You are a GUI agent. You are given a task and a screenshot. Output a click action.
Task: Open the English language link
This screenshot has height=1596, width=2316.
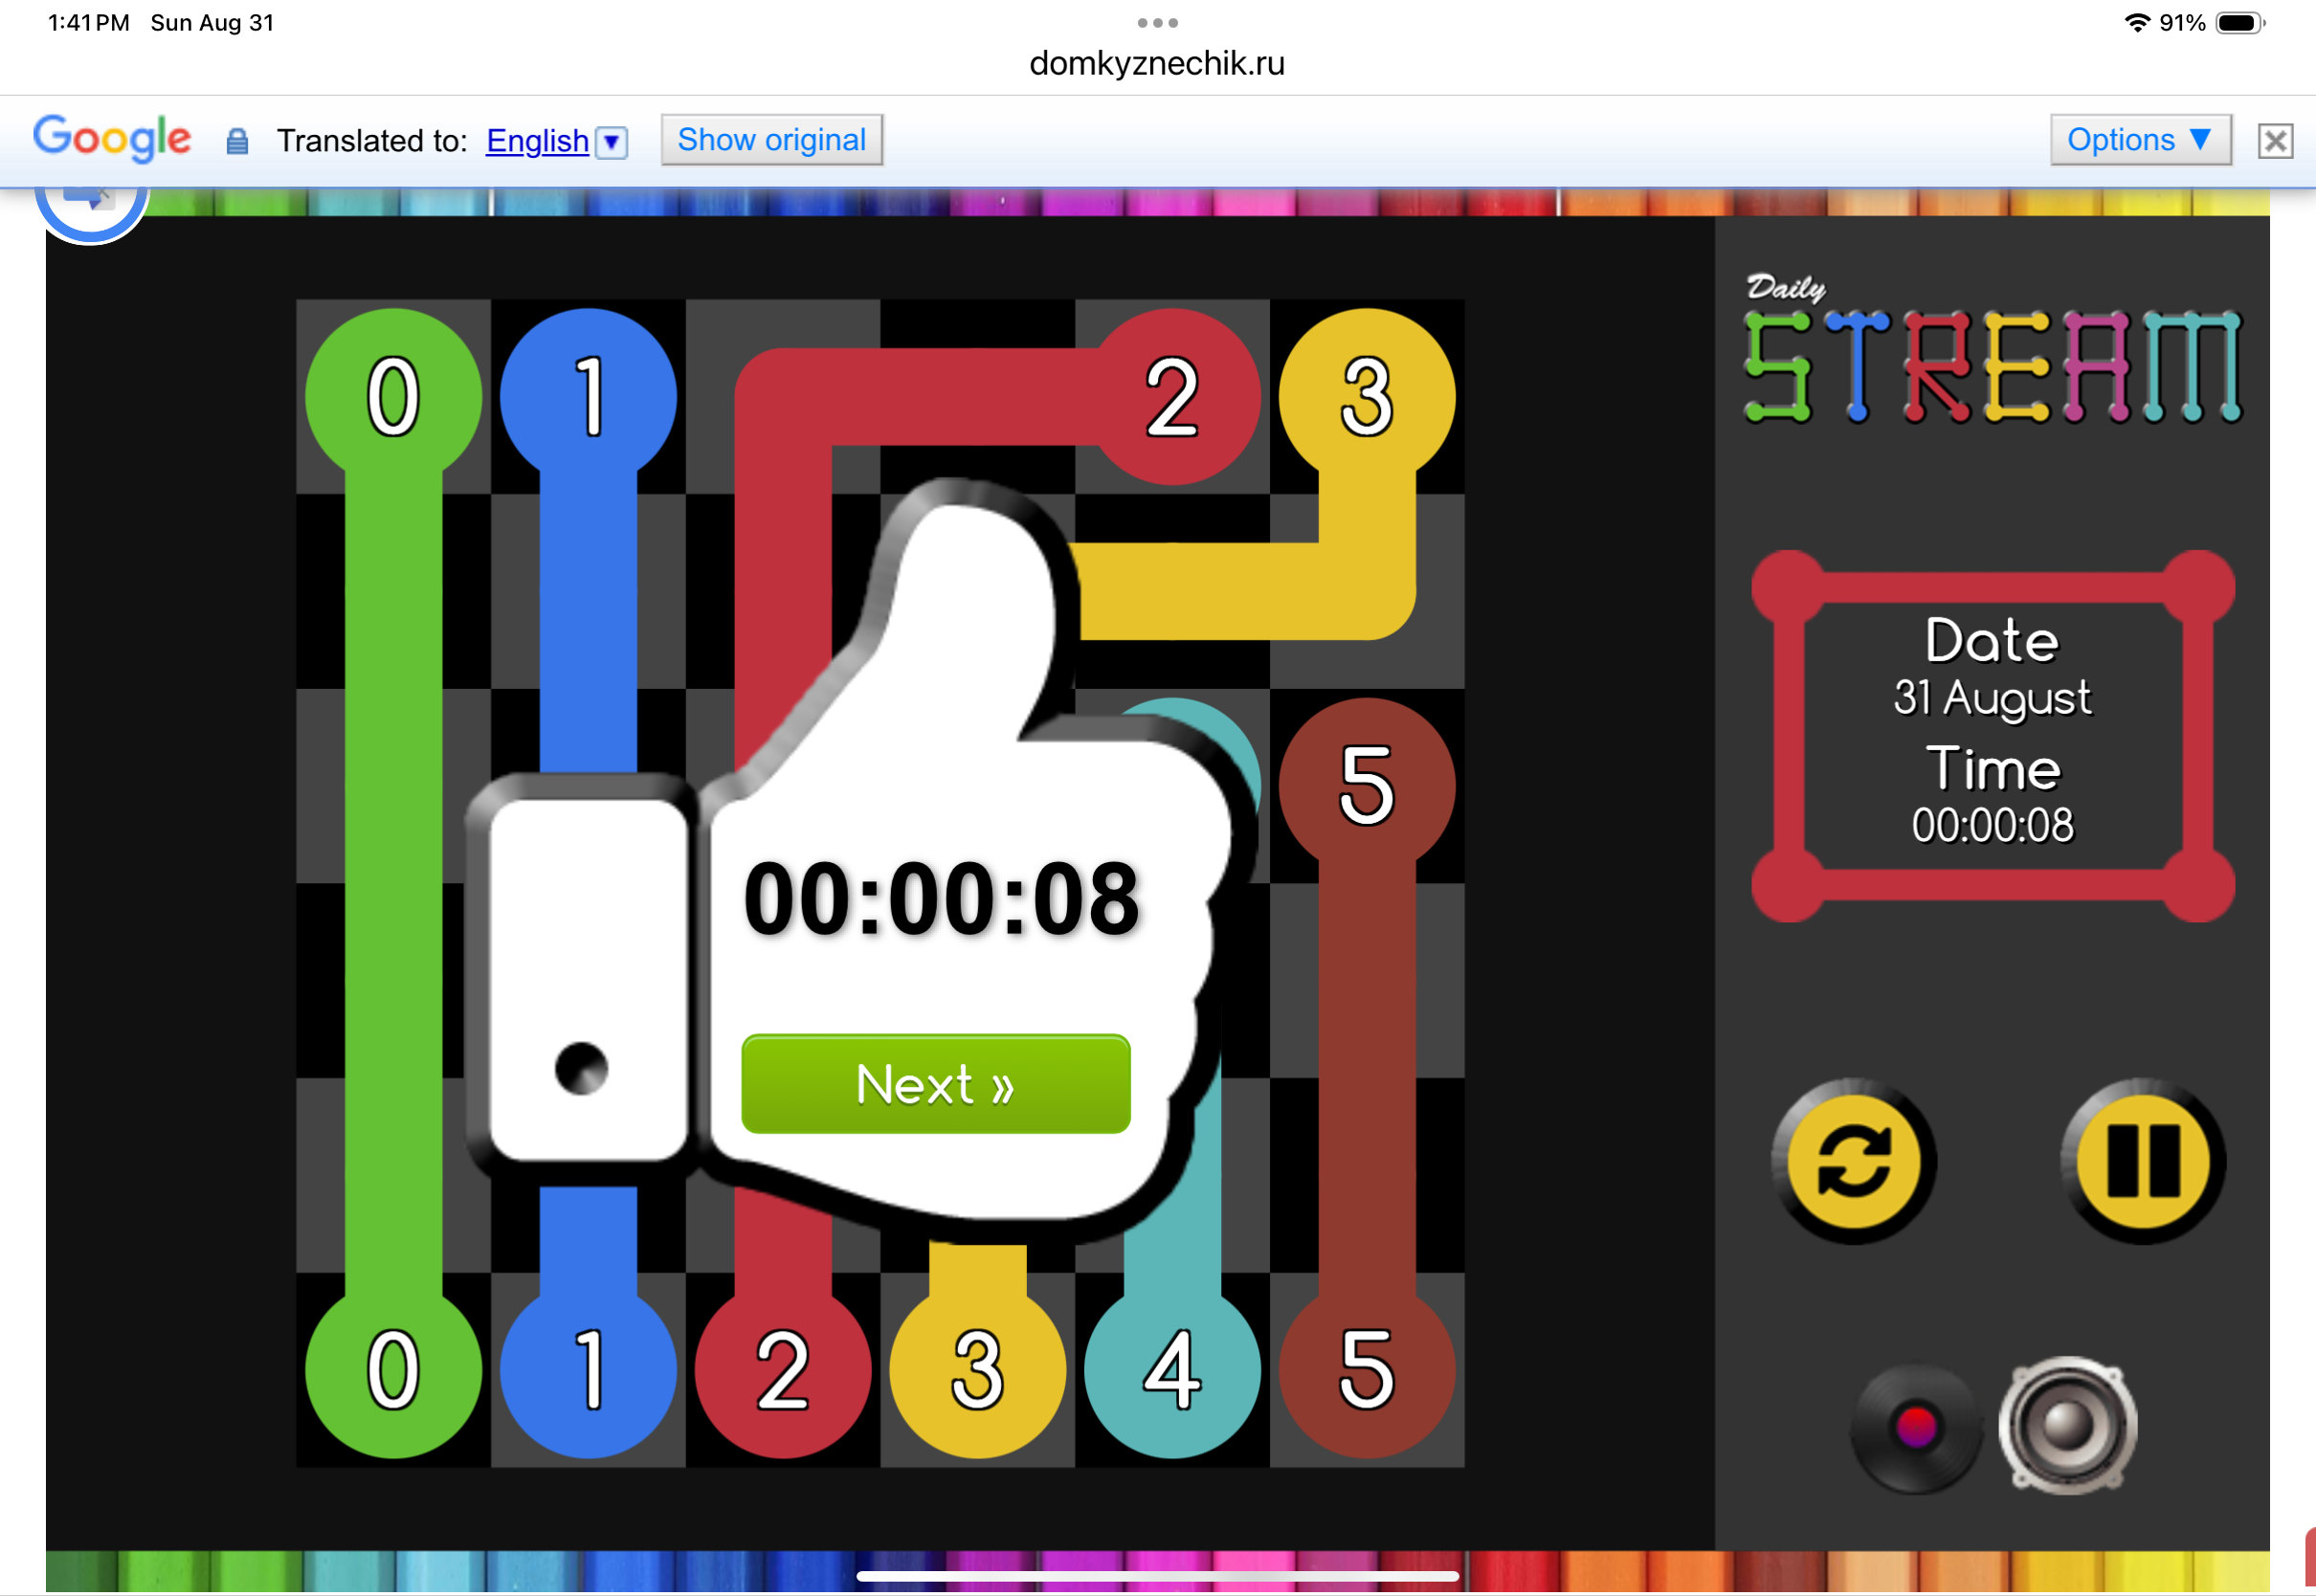(x=537, y=141)
